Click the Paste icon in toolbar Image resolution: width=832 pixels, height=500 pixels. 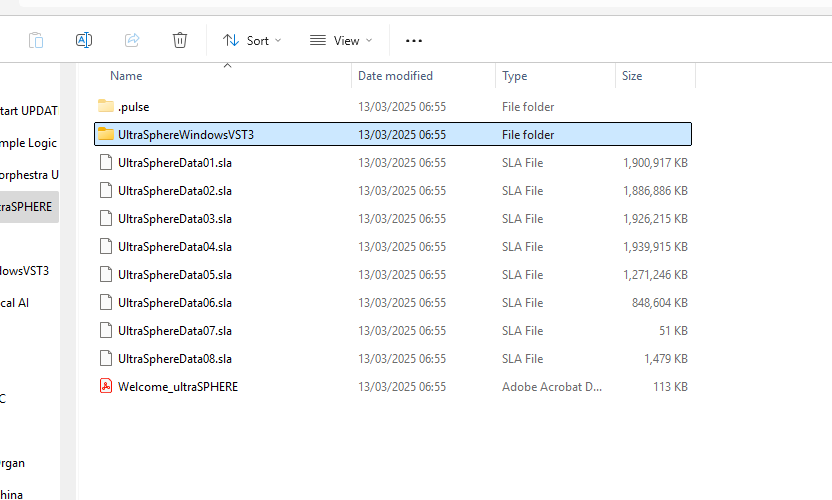[36, 40]
